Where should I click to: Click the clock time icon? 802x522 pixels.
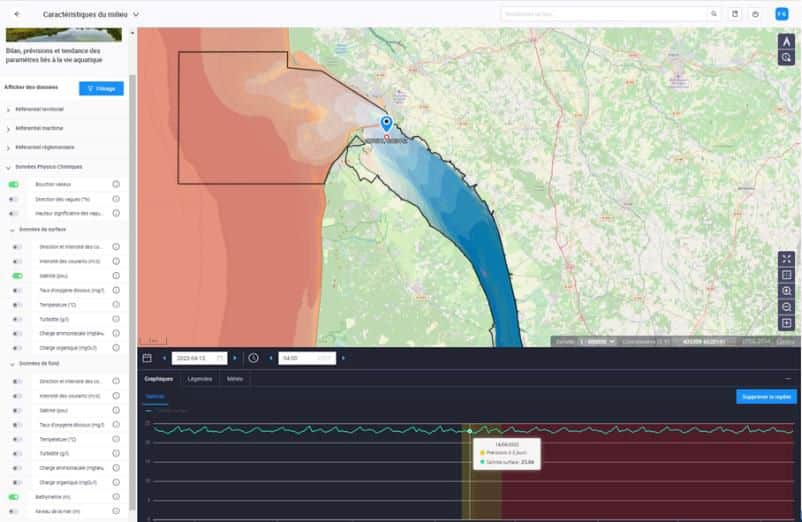pyautogui.click(x=253, y=357)
